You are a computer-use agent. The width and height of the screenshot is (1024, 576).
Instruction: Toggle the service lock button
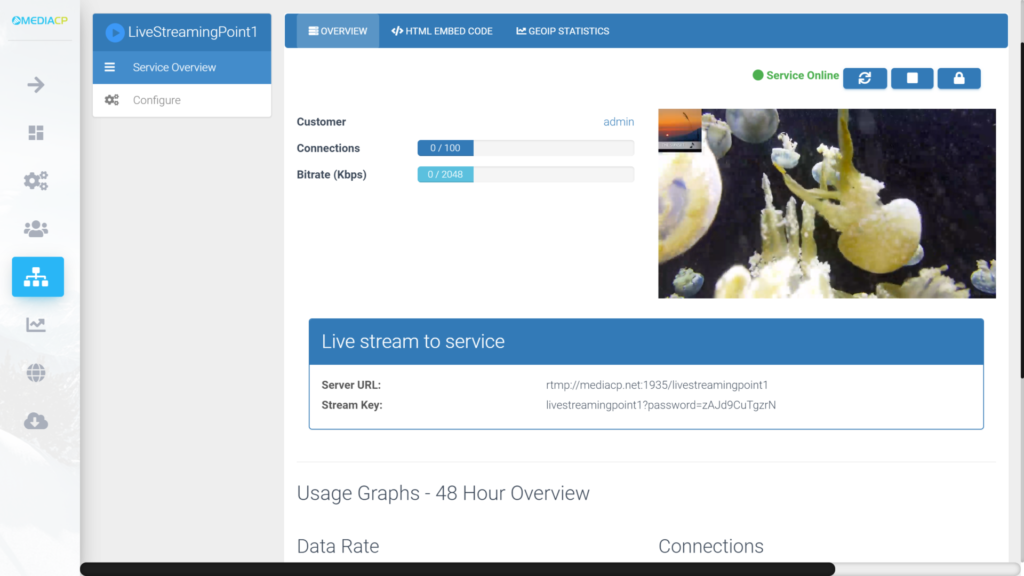(959, 78)
